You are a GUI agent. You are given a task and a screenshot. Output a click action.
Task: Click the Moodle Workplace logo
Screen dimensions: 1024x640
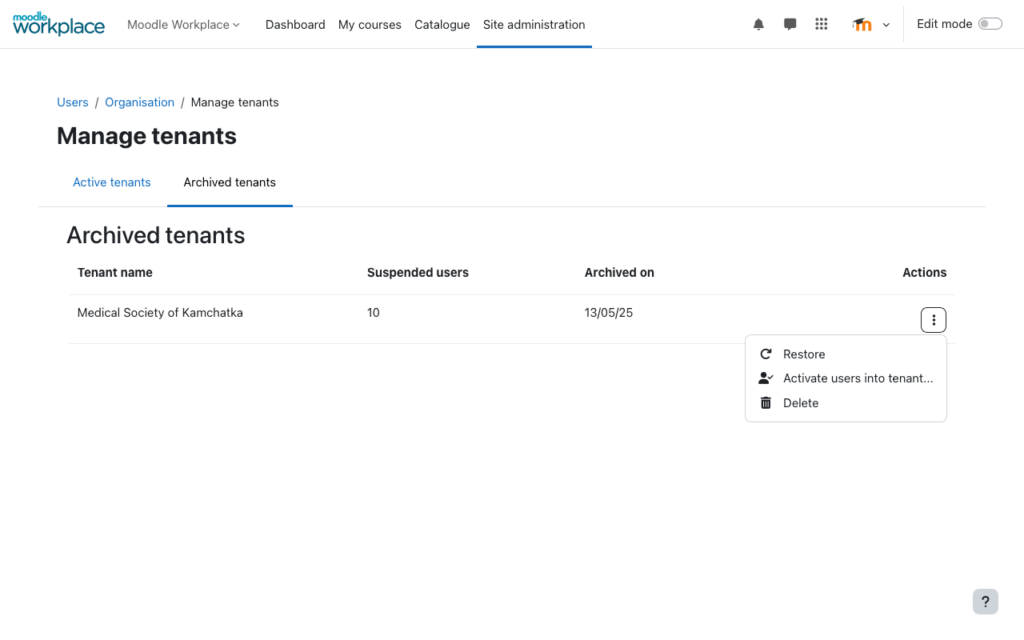pos(58,24)
